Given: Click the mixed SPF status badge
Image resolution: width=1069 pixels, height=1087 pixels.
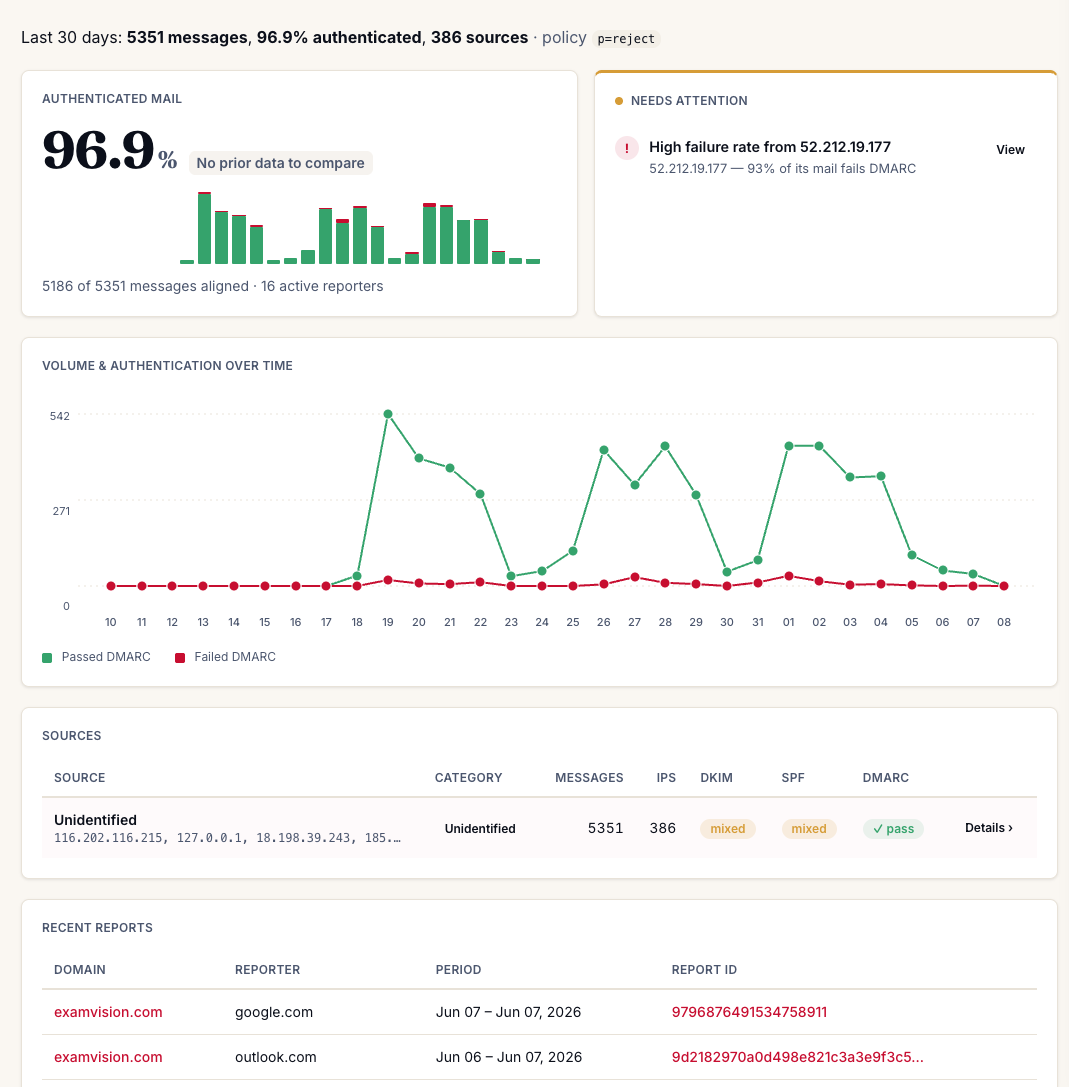Looking at the screenshot, I should tap(808, 828).
